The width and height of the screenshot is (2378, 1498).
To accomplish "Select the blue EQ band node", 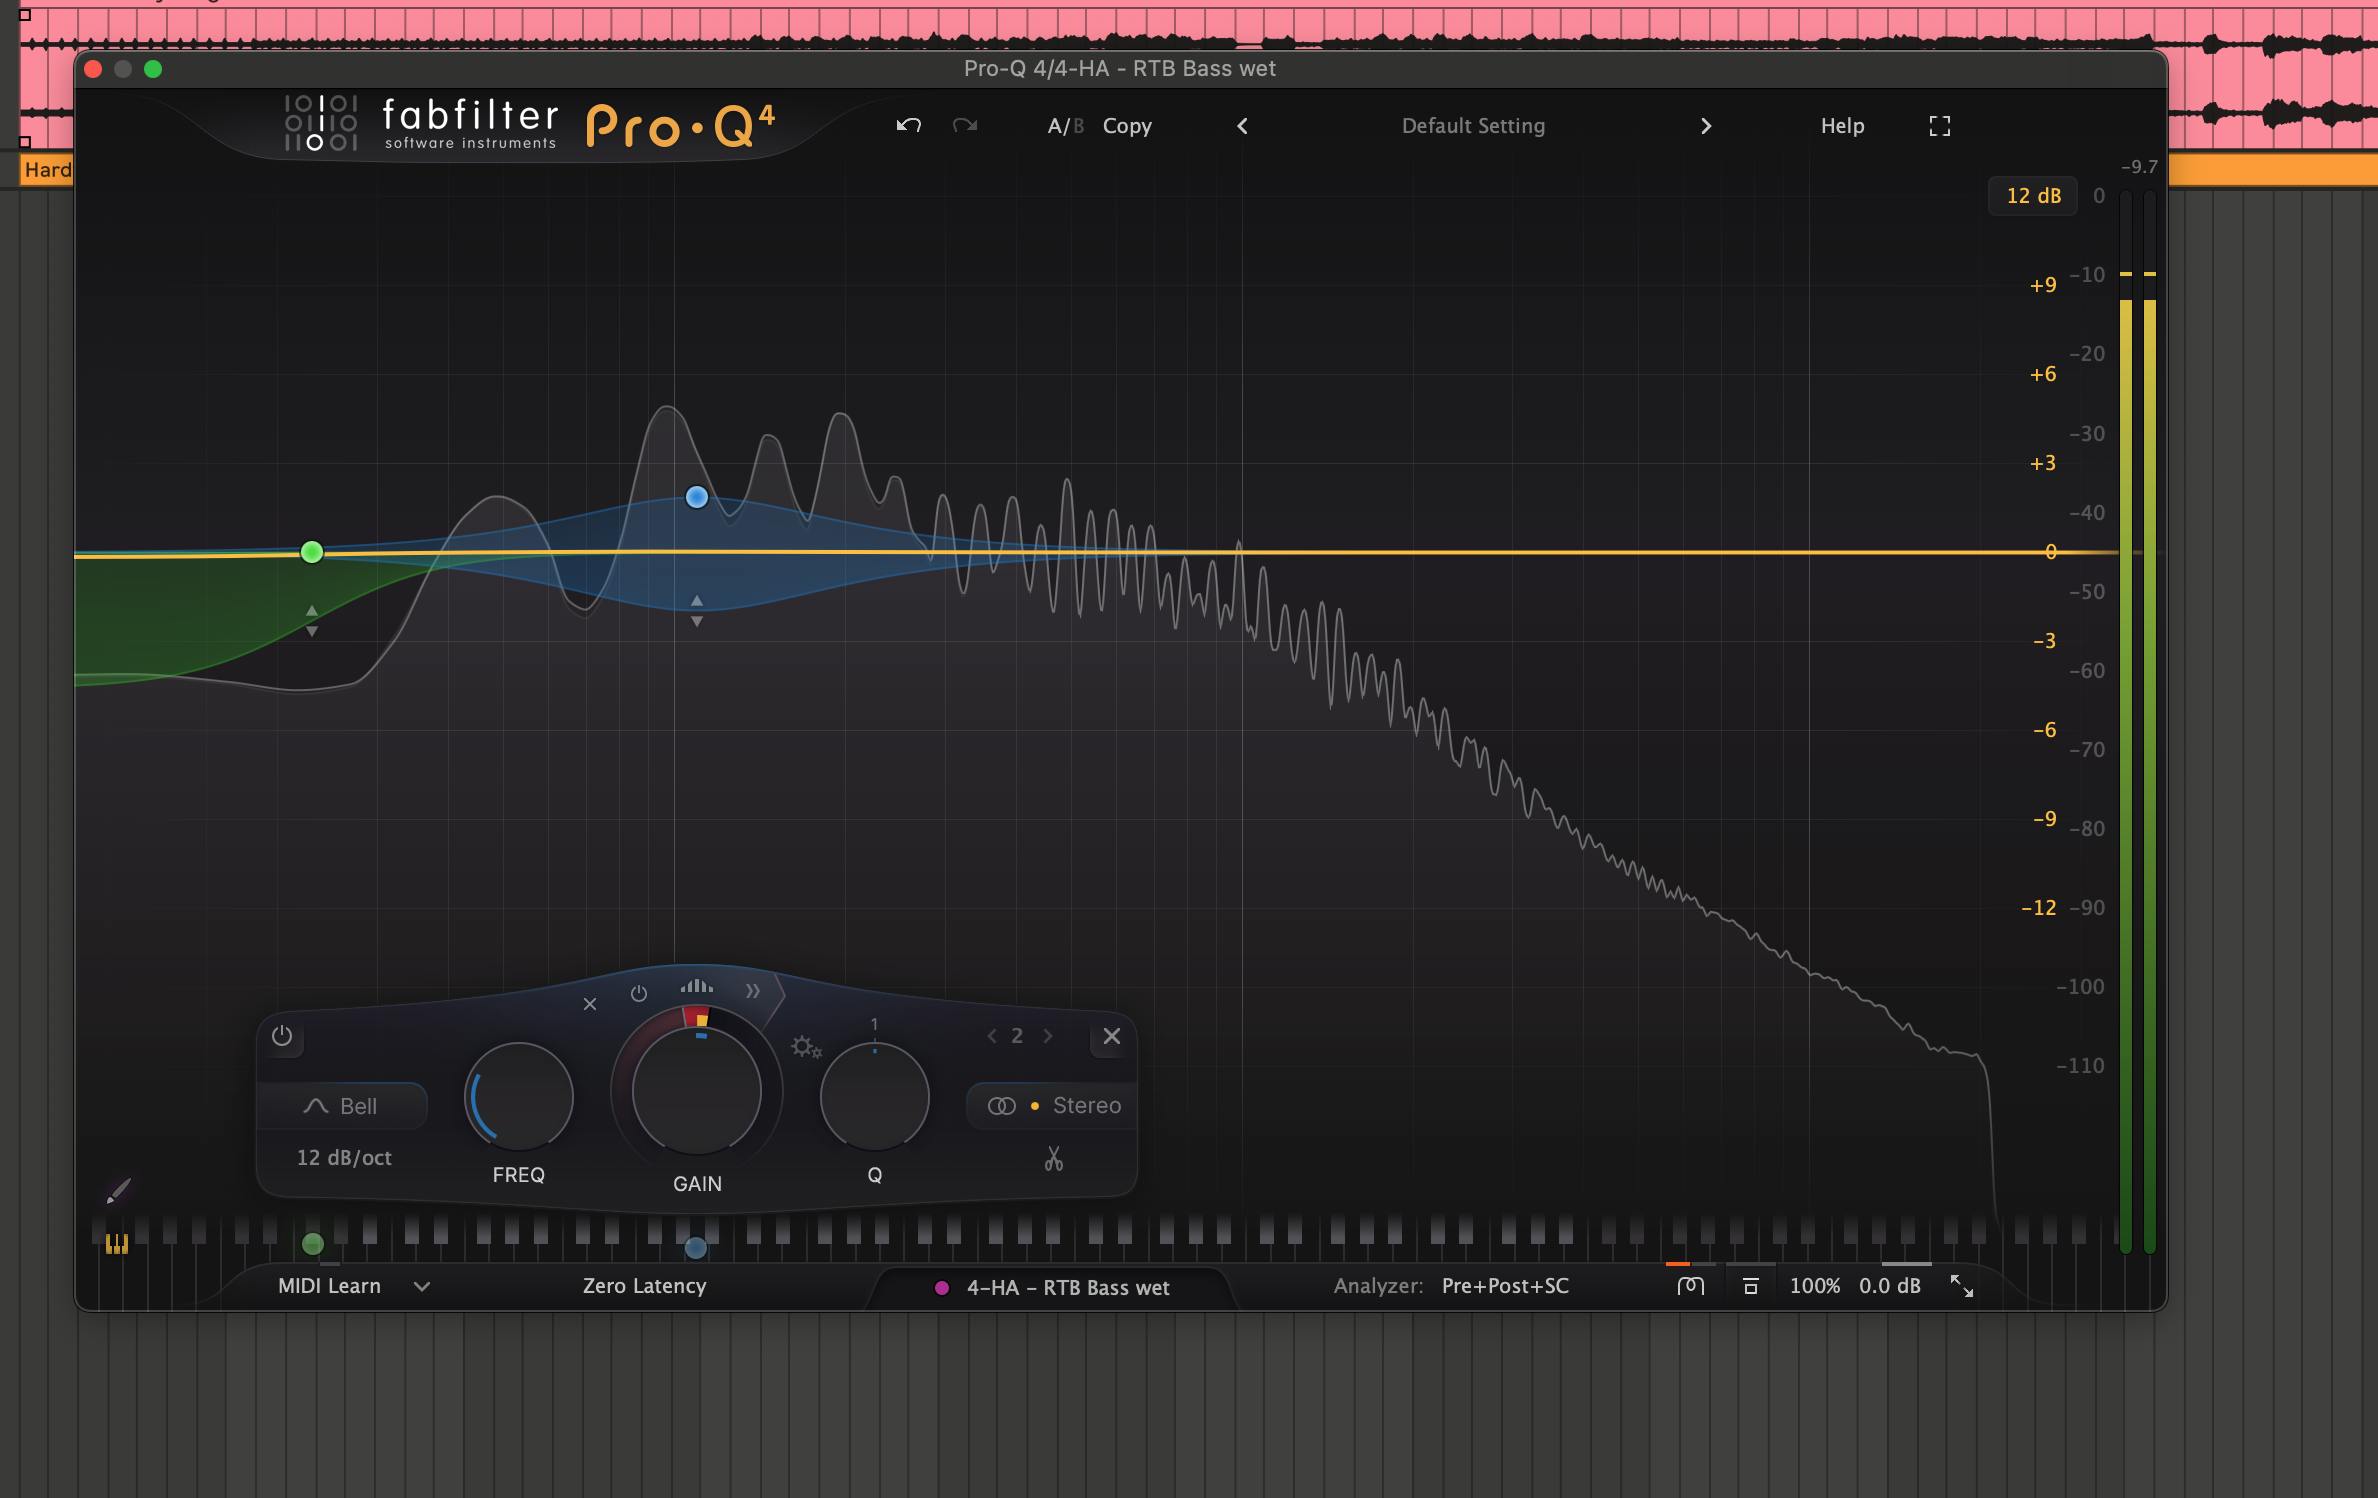I will point(697,497).
